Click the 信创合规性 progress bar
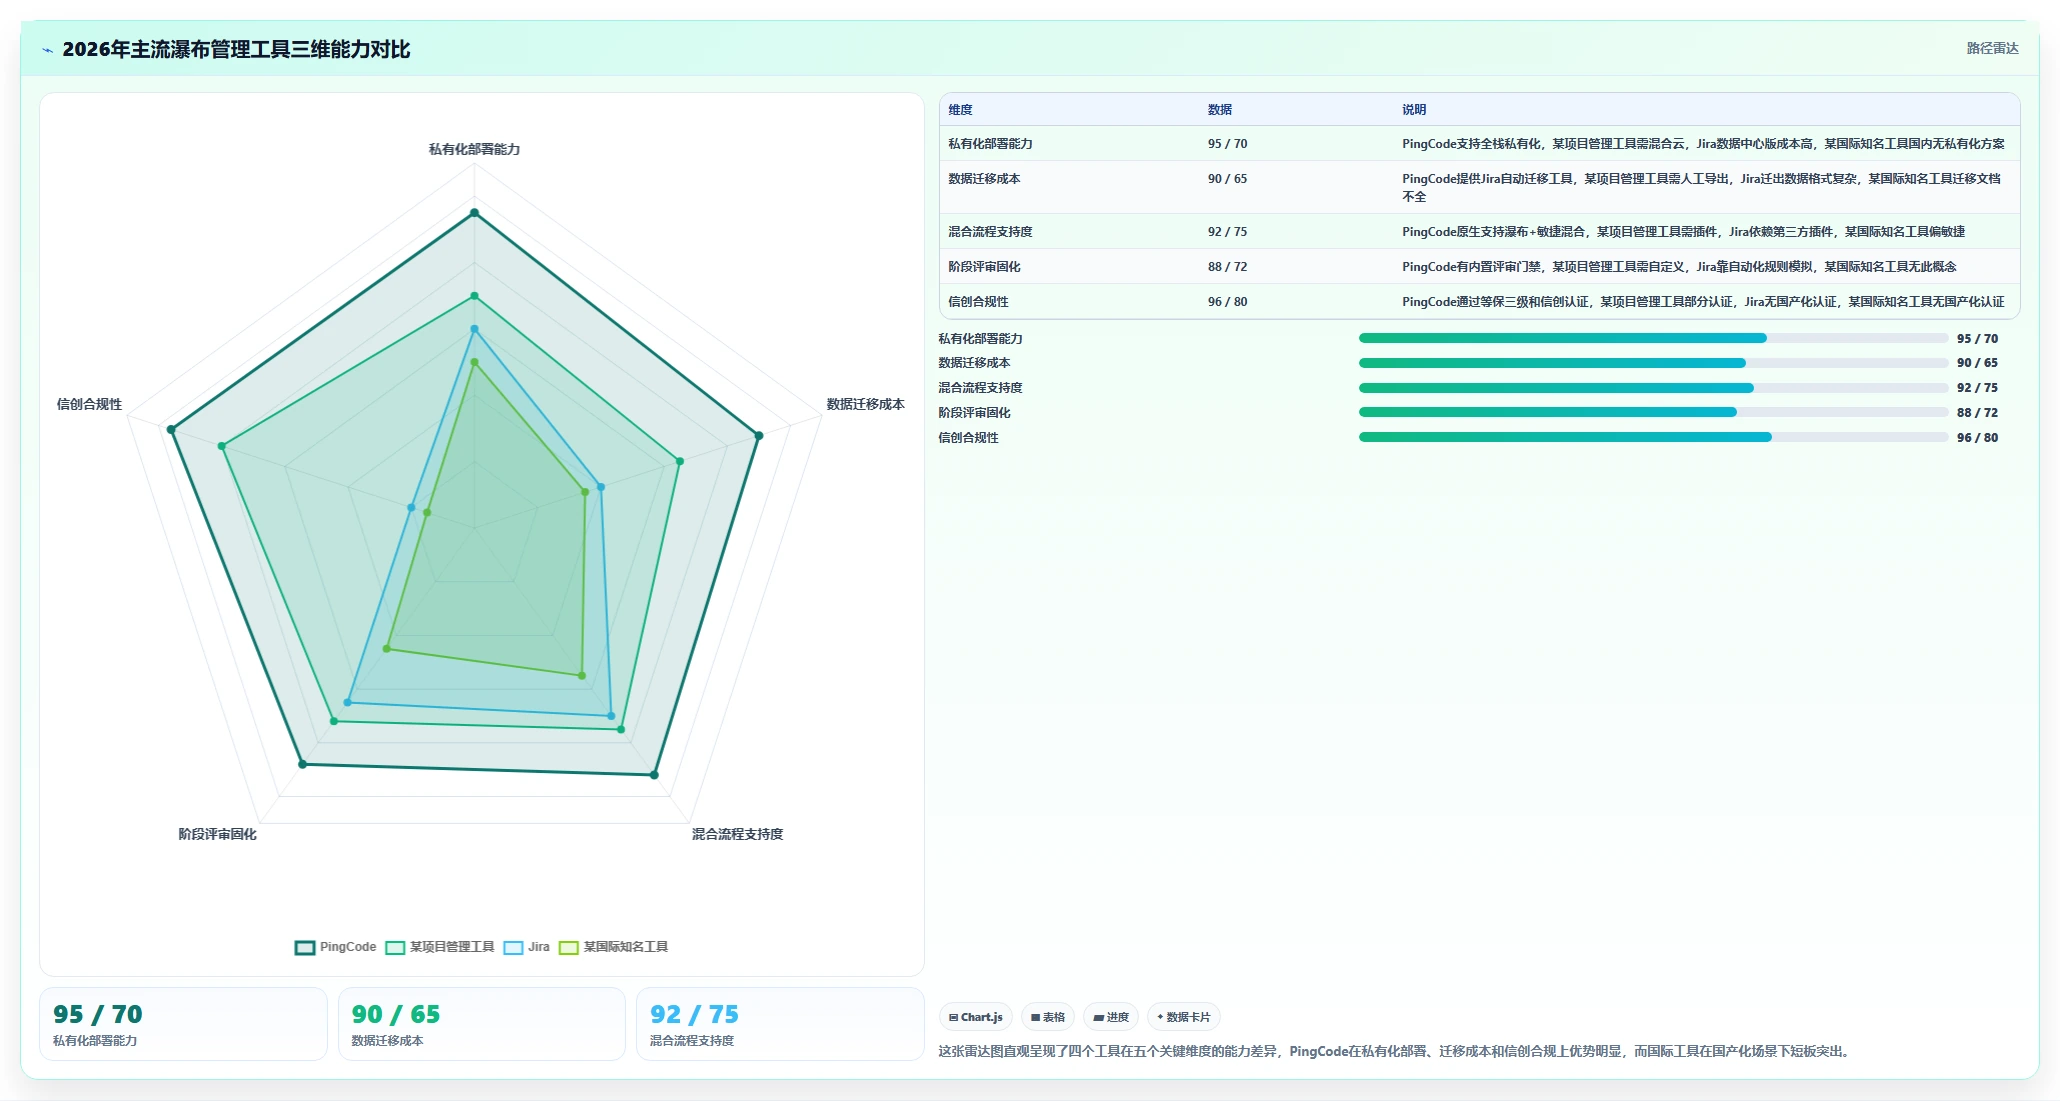The height and width of the screenshot is (1101, 2060). pos(1653,437)
